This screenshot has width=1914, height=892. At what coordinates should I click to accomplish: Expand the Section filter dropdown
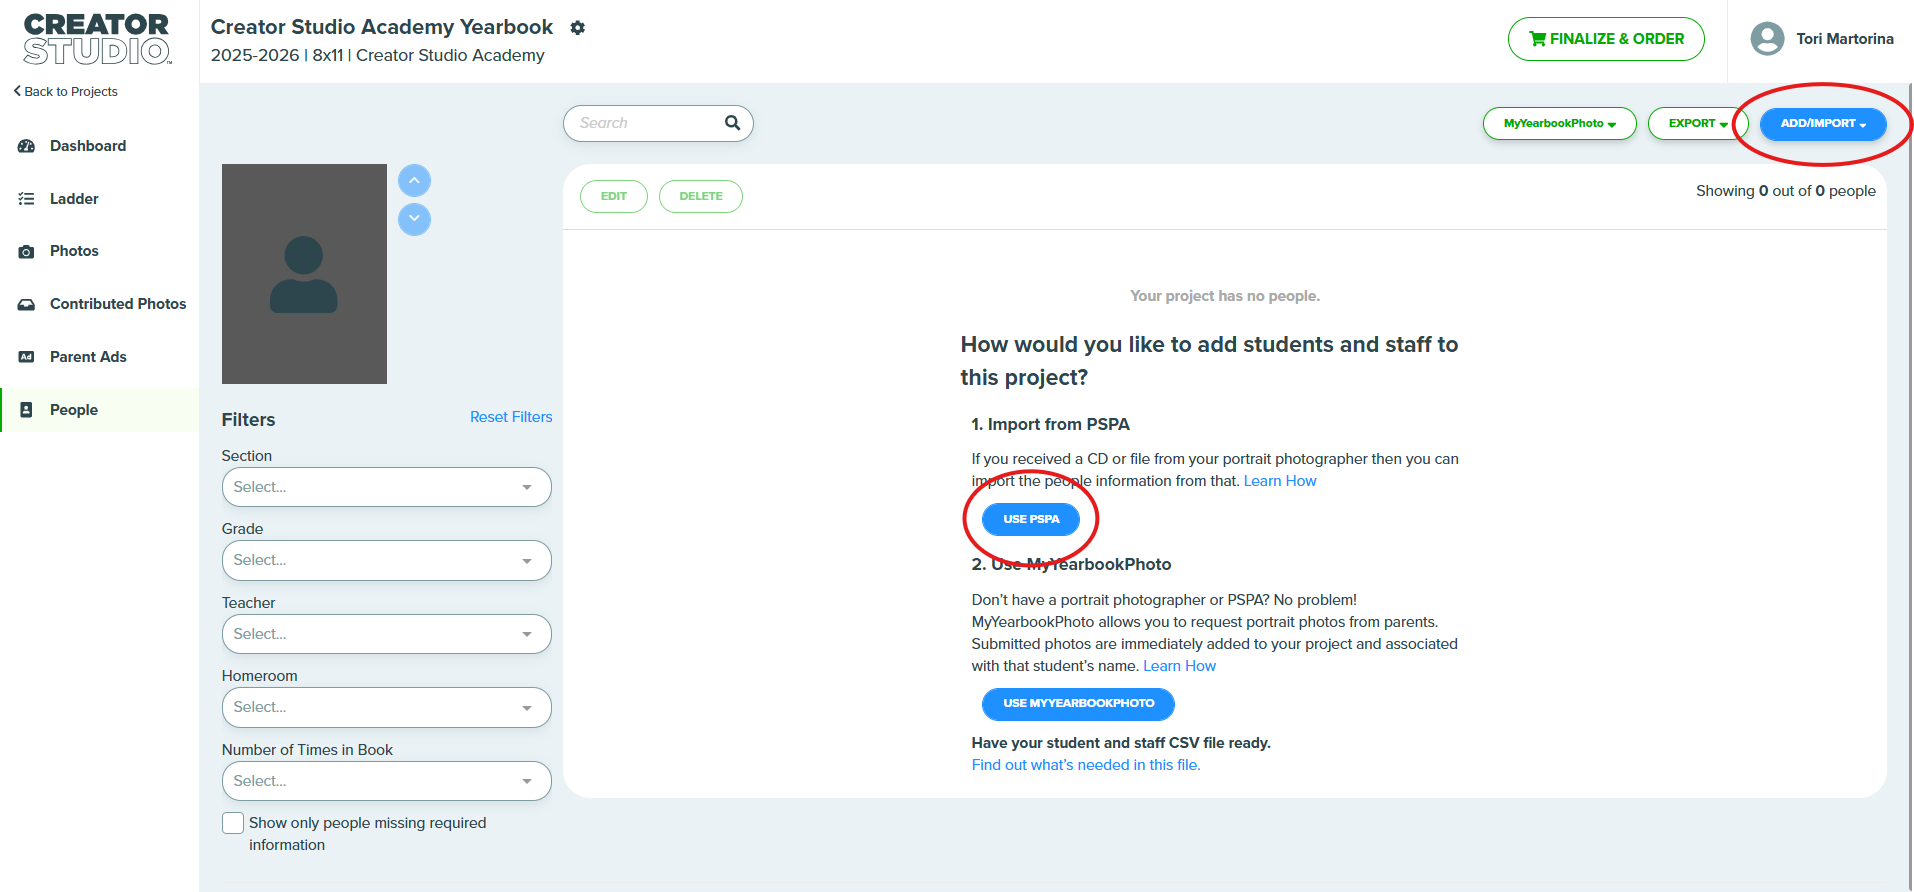386,487
